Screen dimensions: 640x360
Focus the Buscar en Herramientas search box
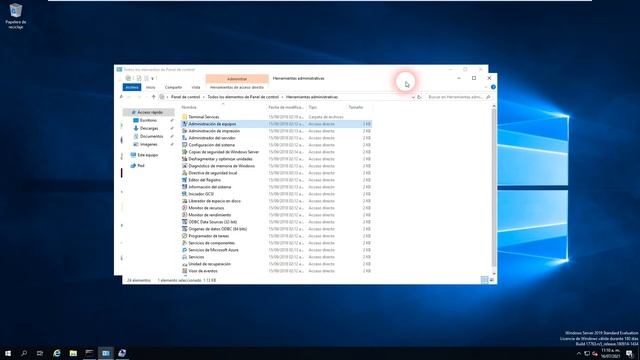click(458, 97)
